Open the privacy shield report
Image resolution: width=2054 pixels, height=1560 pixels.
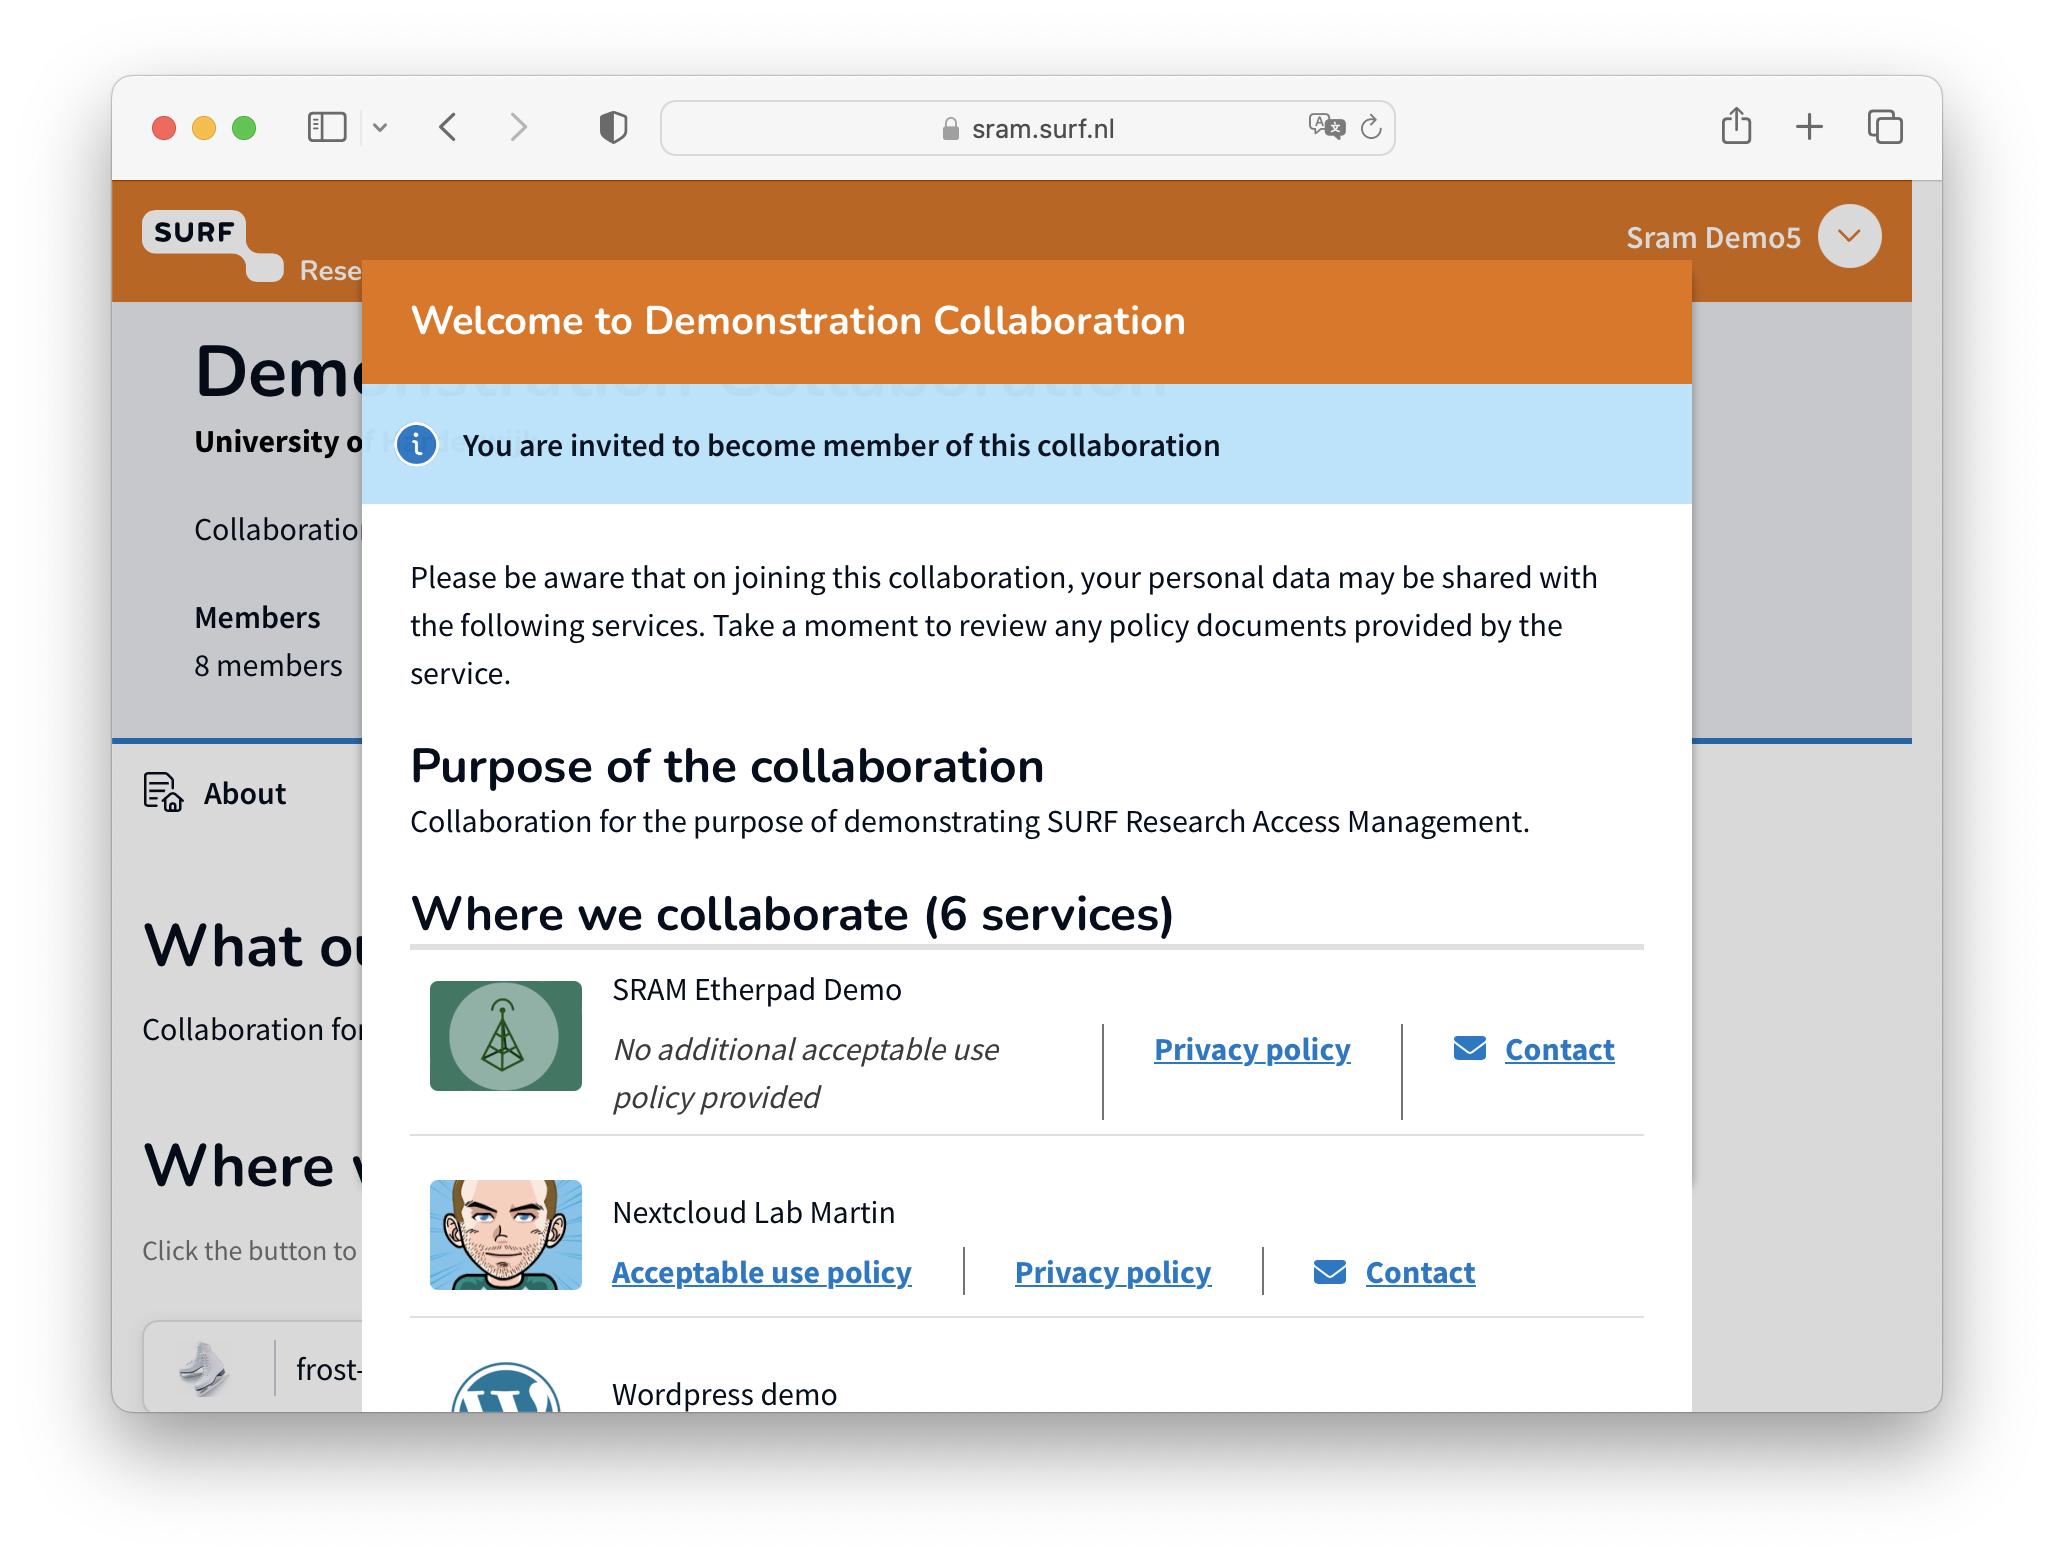(x=613, y=127)
